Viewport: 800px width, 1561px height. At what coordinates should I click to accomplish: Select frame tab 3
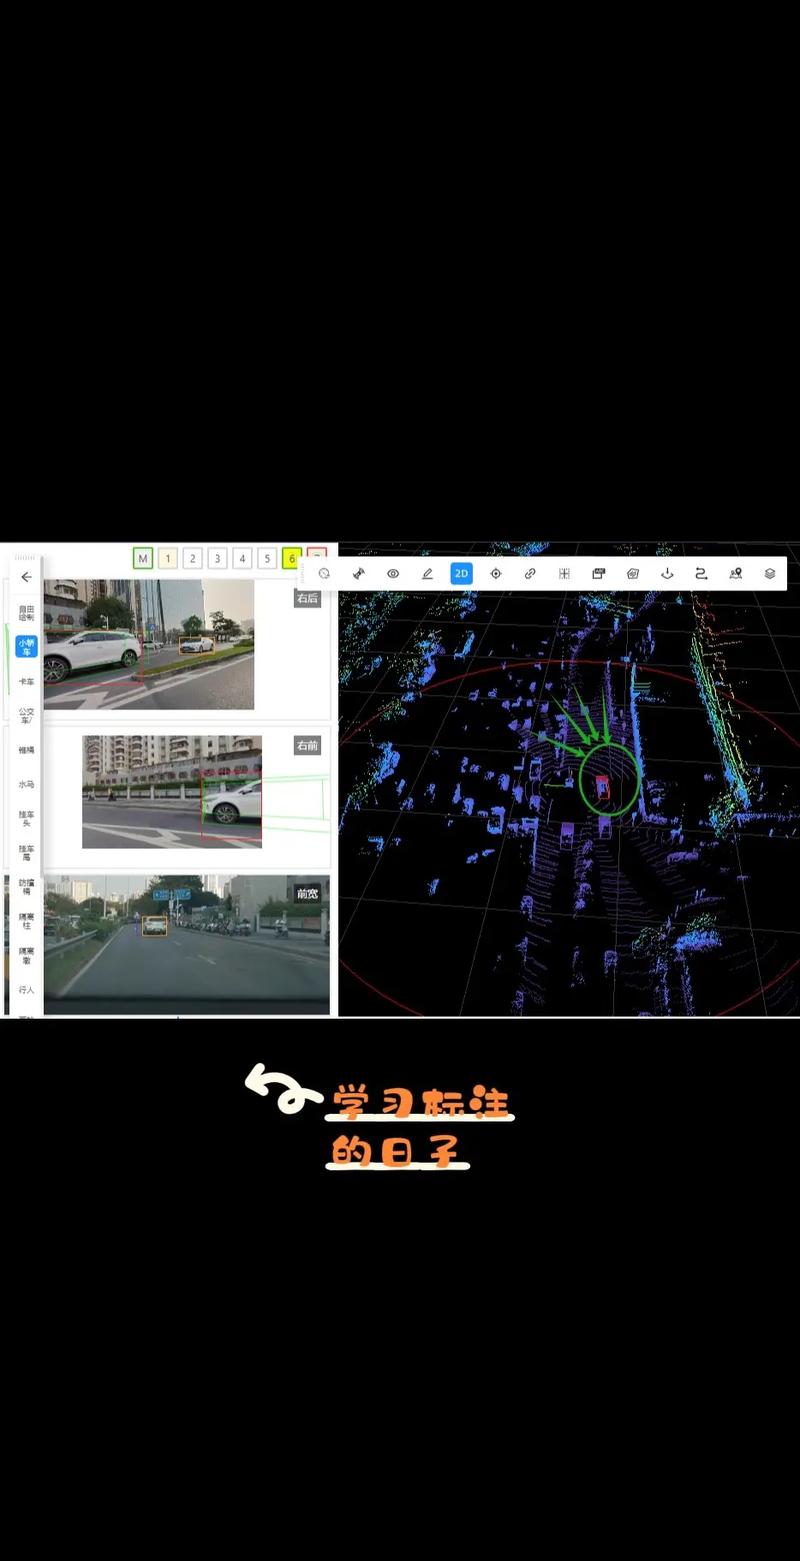pyautogui.click(x=217, y=559)
